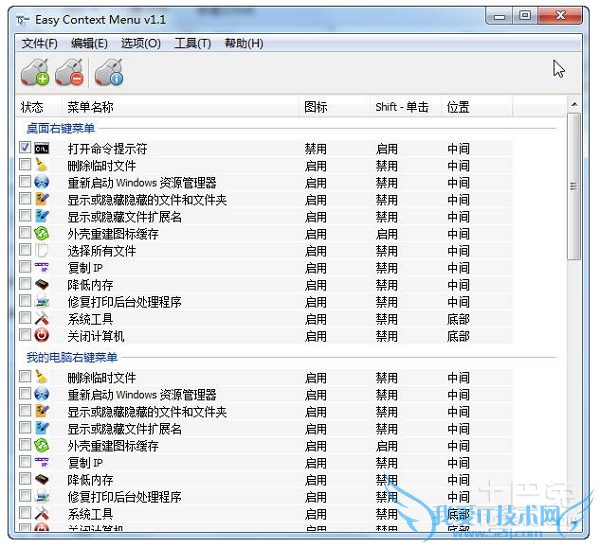
Task: Select desktop 修复打印后台处理程序 row text
Action: [124, 302]
